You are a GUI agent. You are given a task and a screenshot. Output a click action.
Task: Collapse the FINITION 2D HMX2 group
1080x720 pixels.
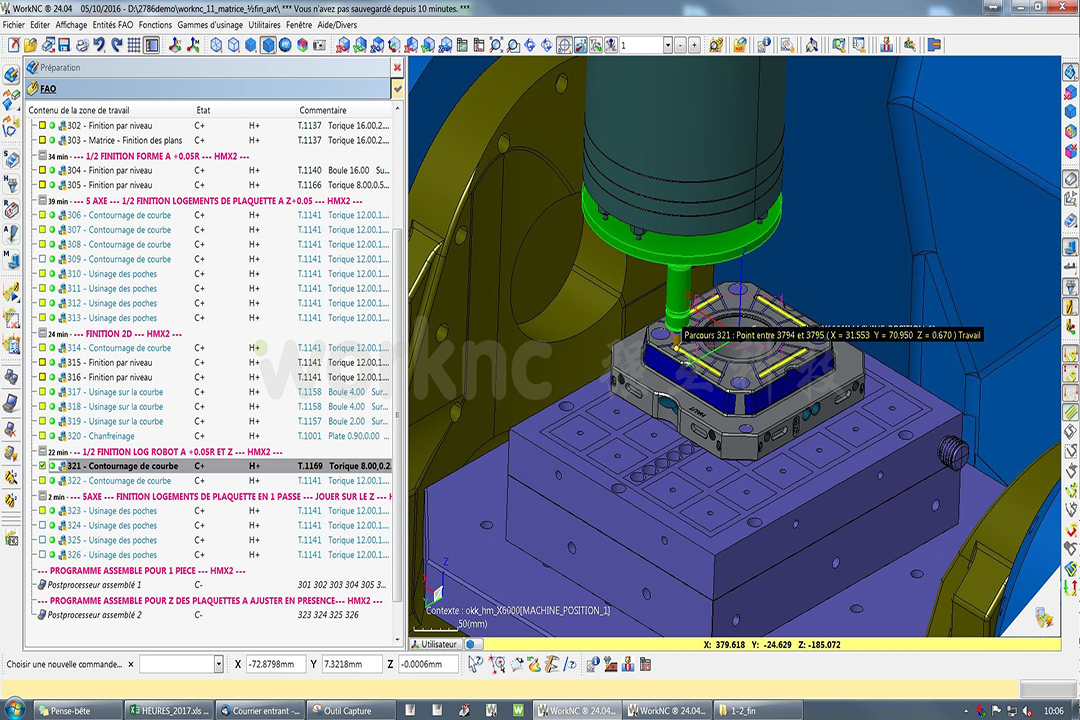click(42, 333)
